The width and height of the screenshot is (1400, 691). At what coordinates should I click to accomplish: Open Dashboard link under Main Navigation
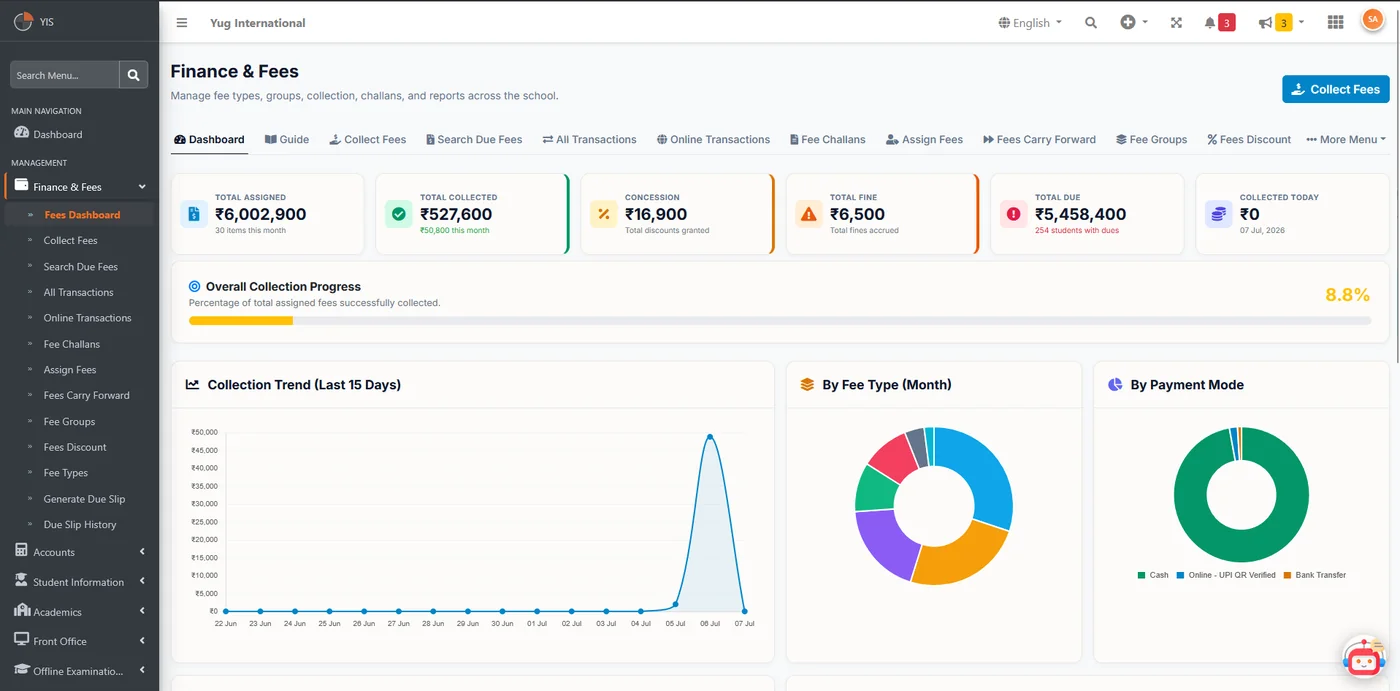(58, 134)
